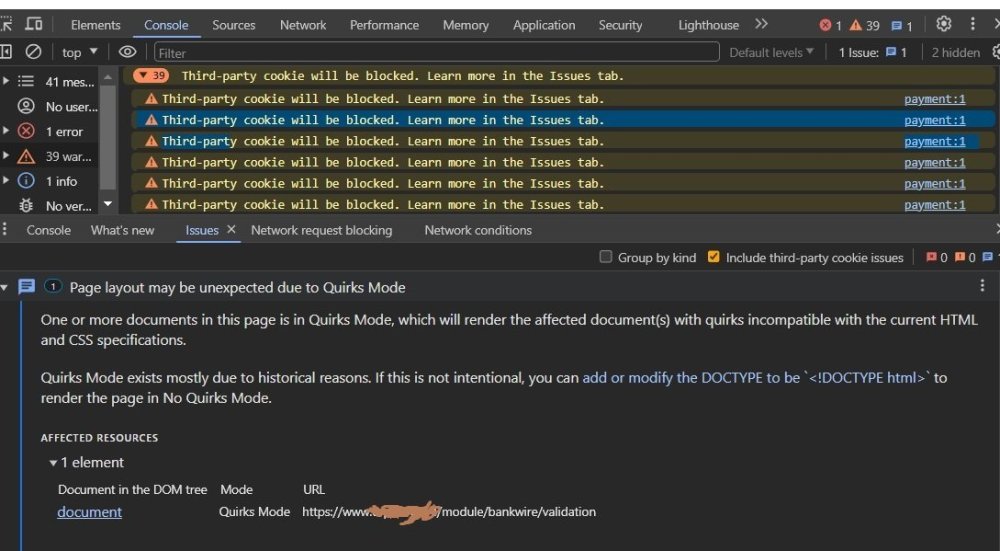The width and height of the screenshot is (1000, 551).
Task: Open the Default levels dropdown
Action: point(771,52)
